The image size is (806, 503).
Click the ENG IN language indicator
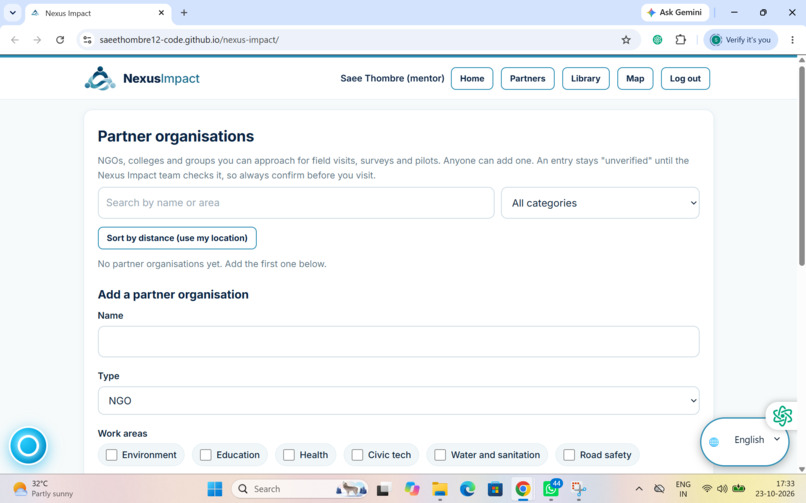pos(683,489)
